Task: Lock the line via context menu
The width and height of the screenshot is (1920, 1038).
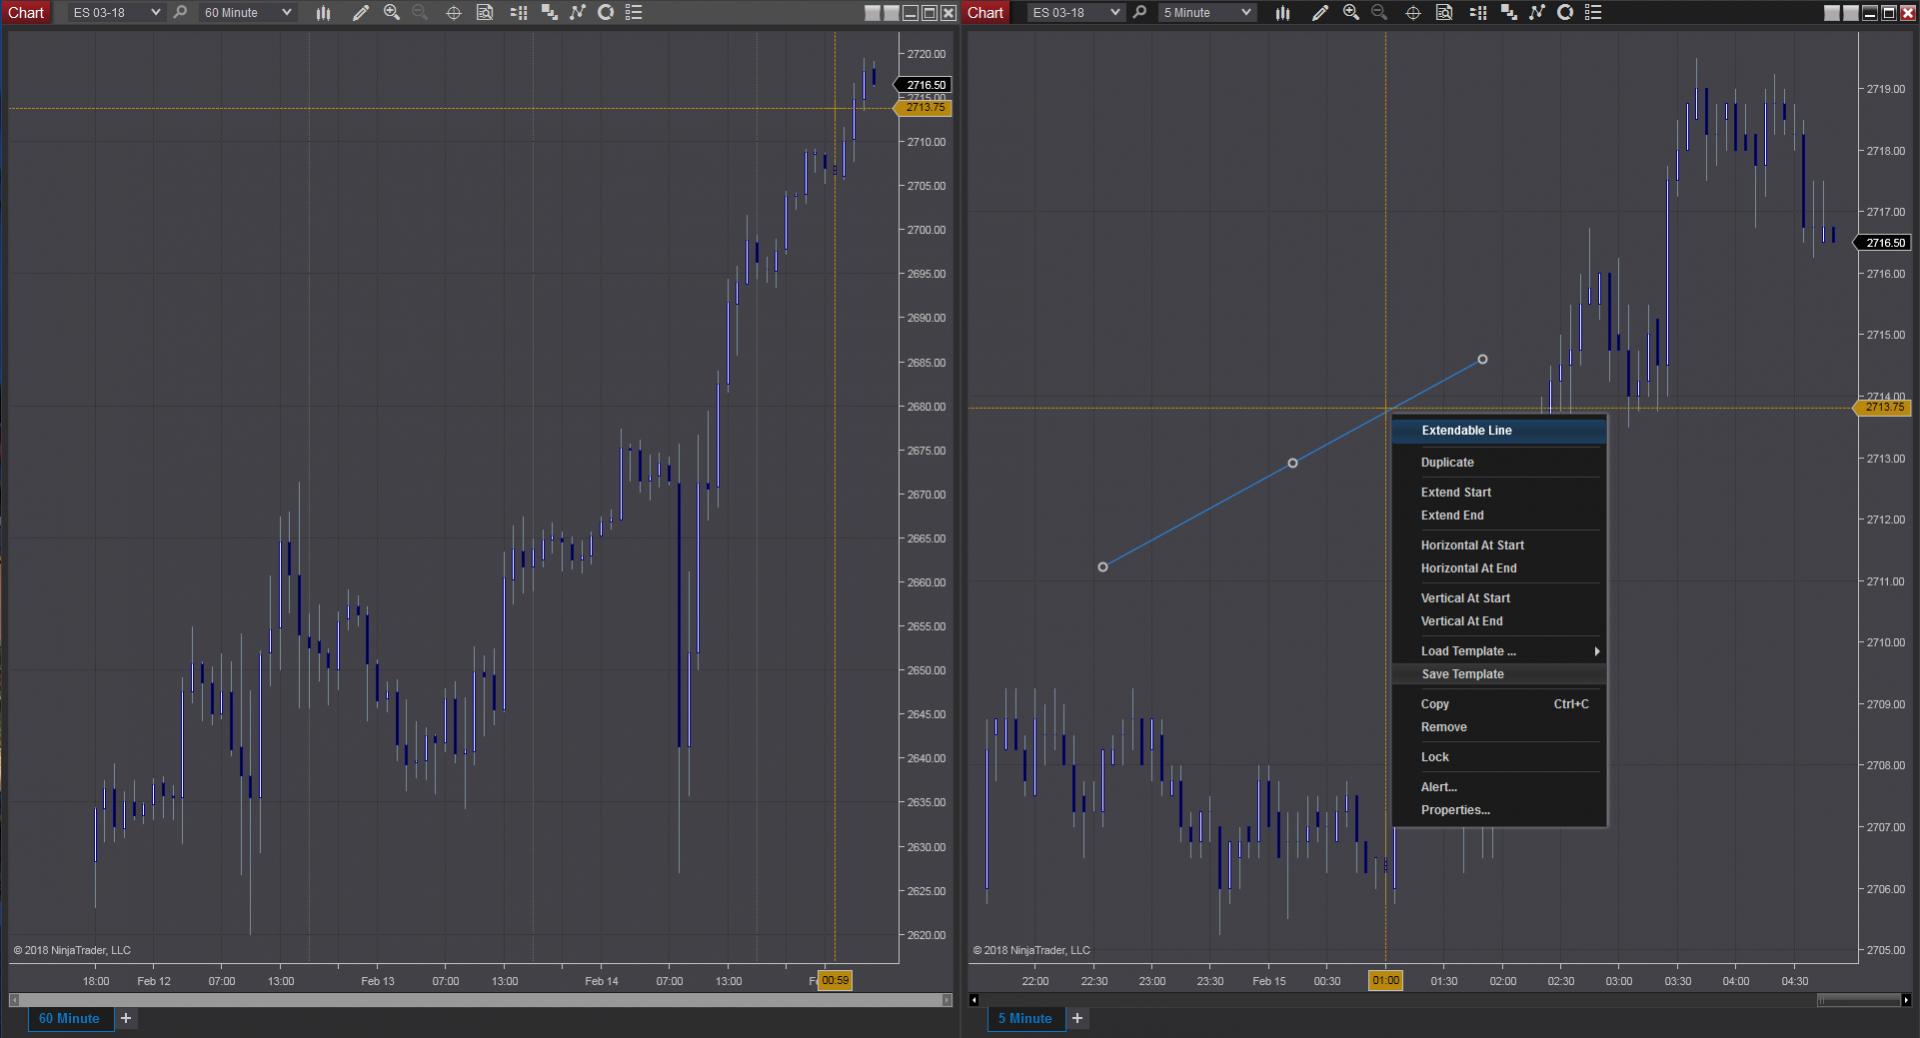Action: coord(1499,757)
